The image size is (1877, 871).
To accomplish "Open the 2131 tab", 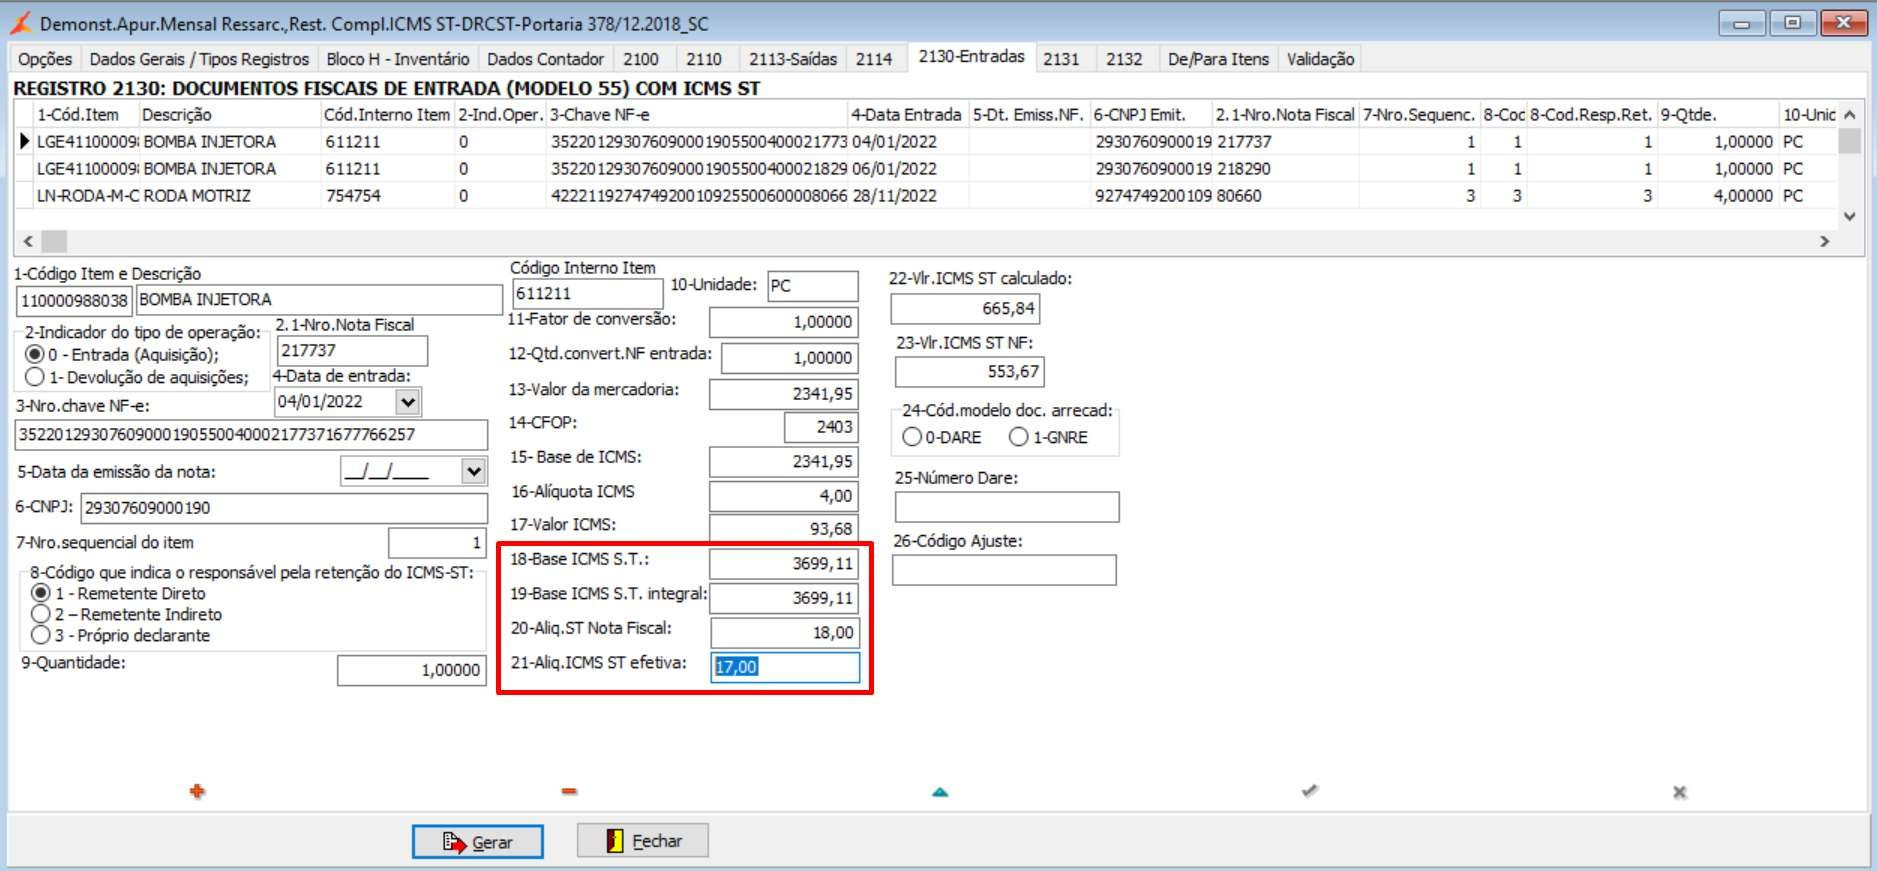I will [1062, 59].
